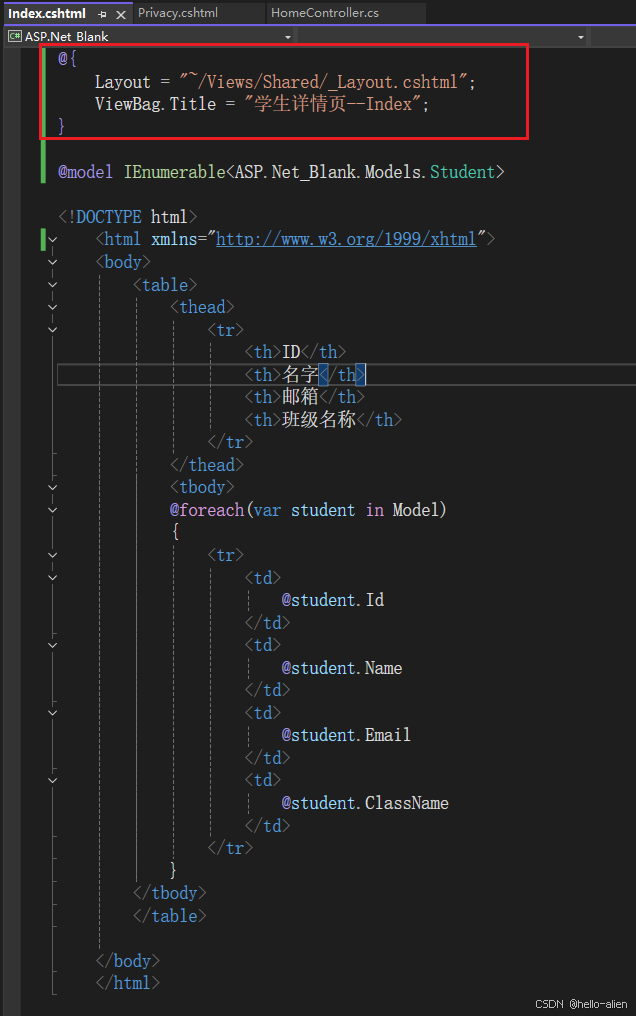Collapse the thead element fold chevron
Image resolution: width=636 pixels, height=1016 pixels.
coord(53,307)
